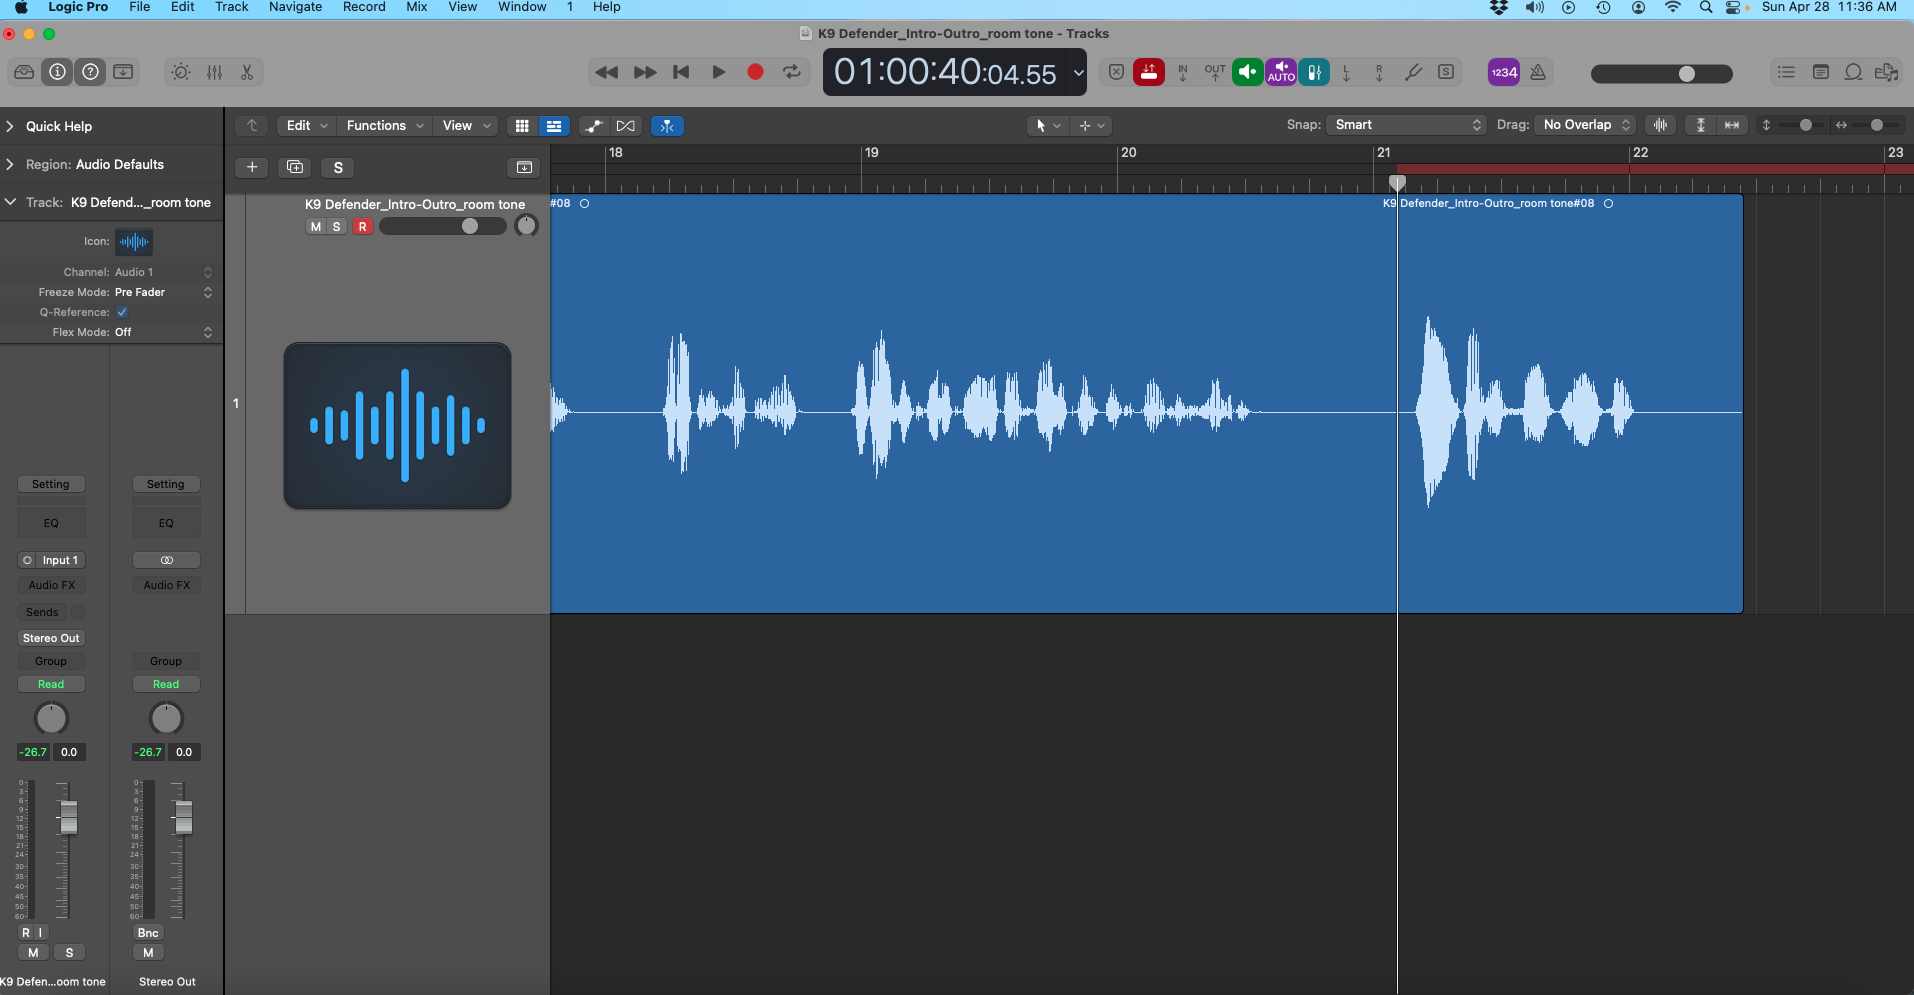Viewport: 1914px width, 995px height.
Task: Duplicate the track with the duplicate button
Action: [295, 167]
